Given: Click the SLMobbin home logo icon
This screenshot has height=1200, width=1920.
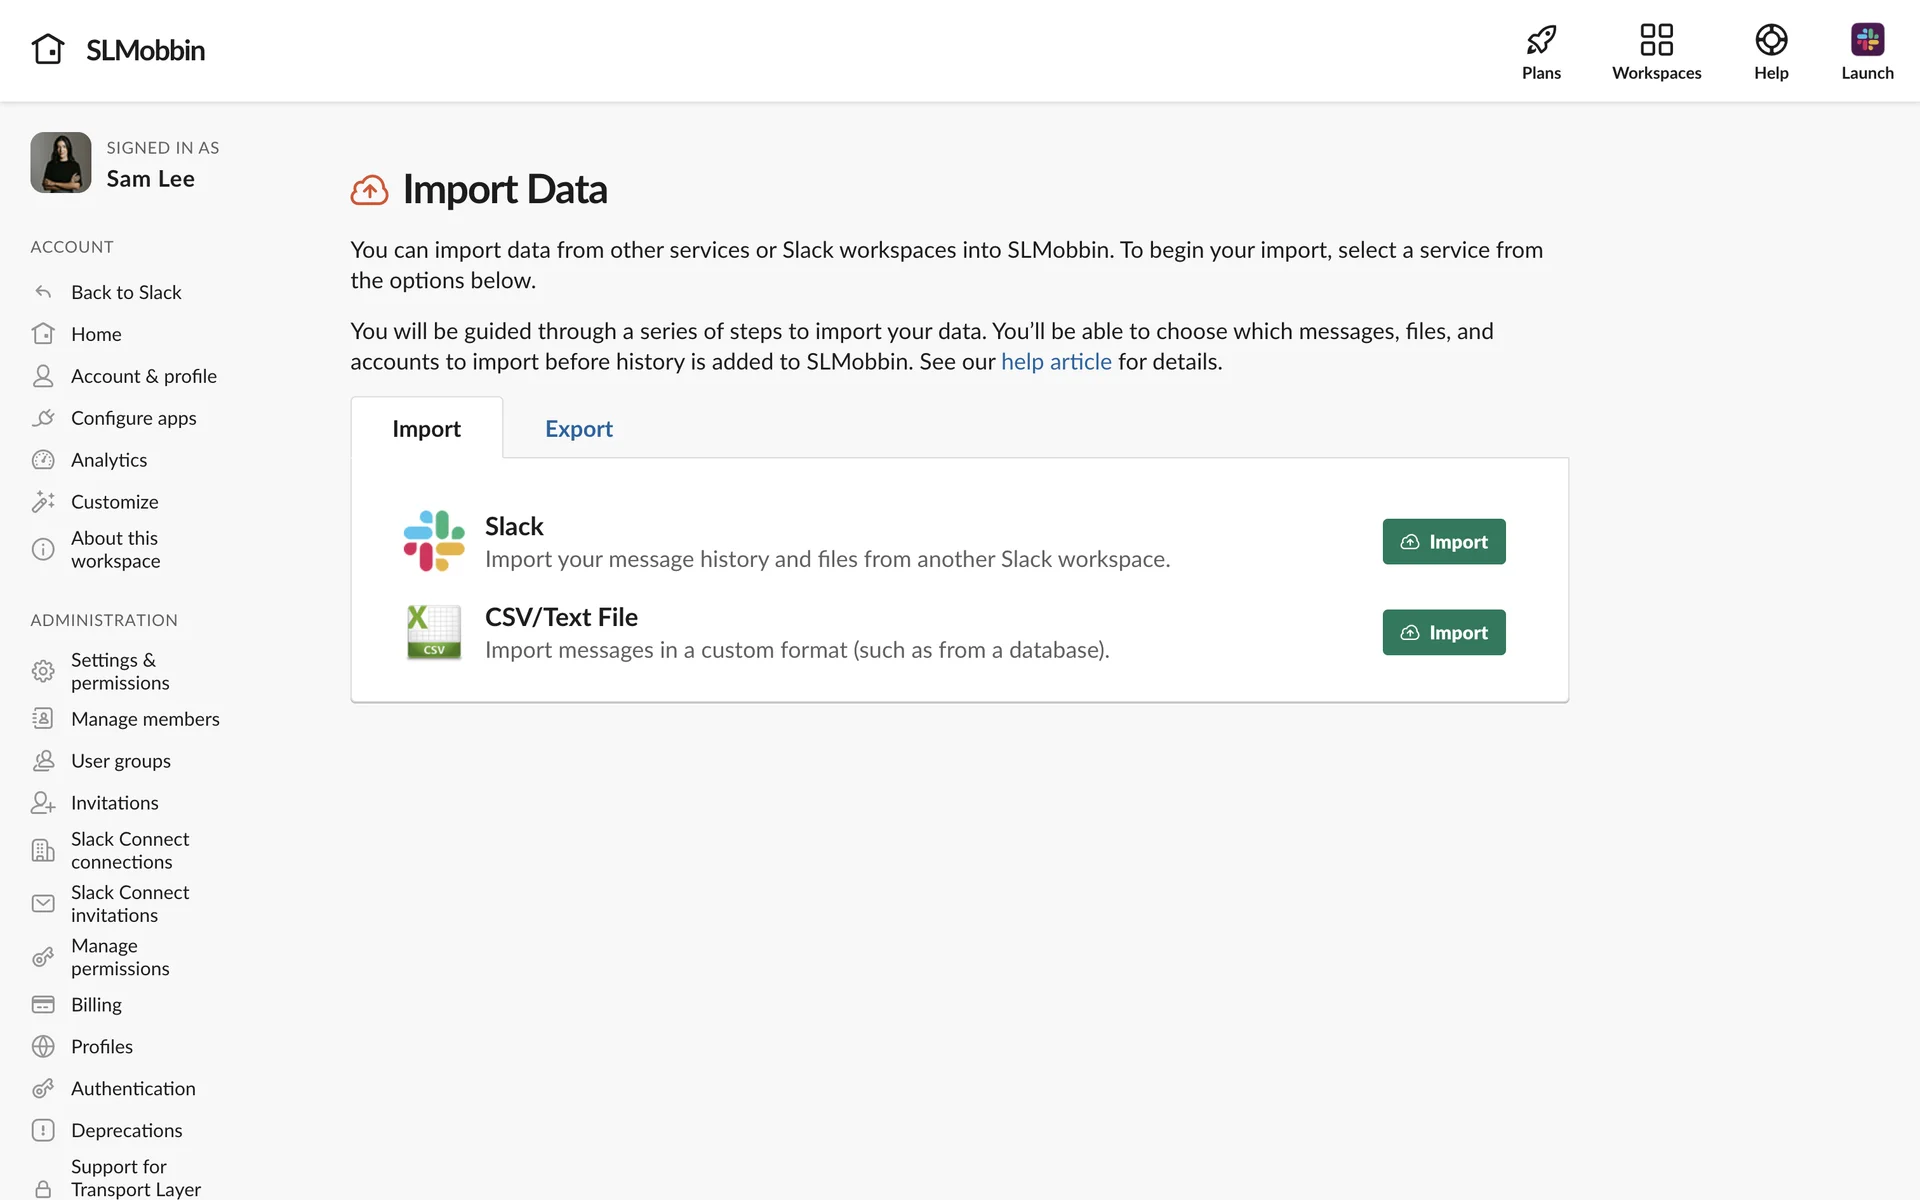Looking at the screenshot, I should click(48, 49).
